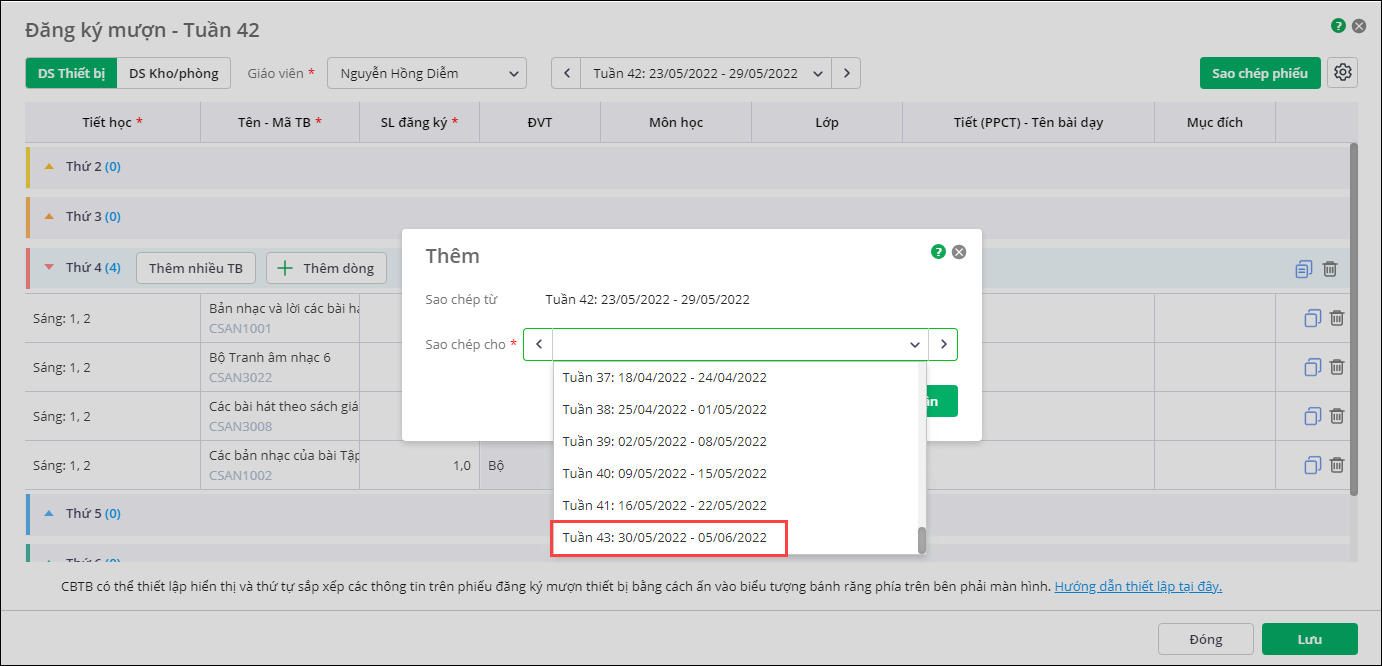Choose Tuần 40 from the list

tap(664, 473)
